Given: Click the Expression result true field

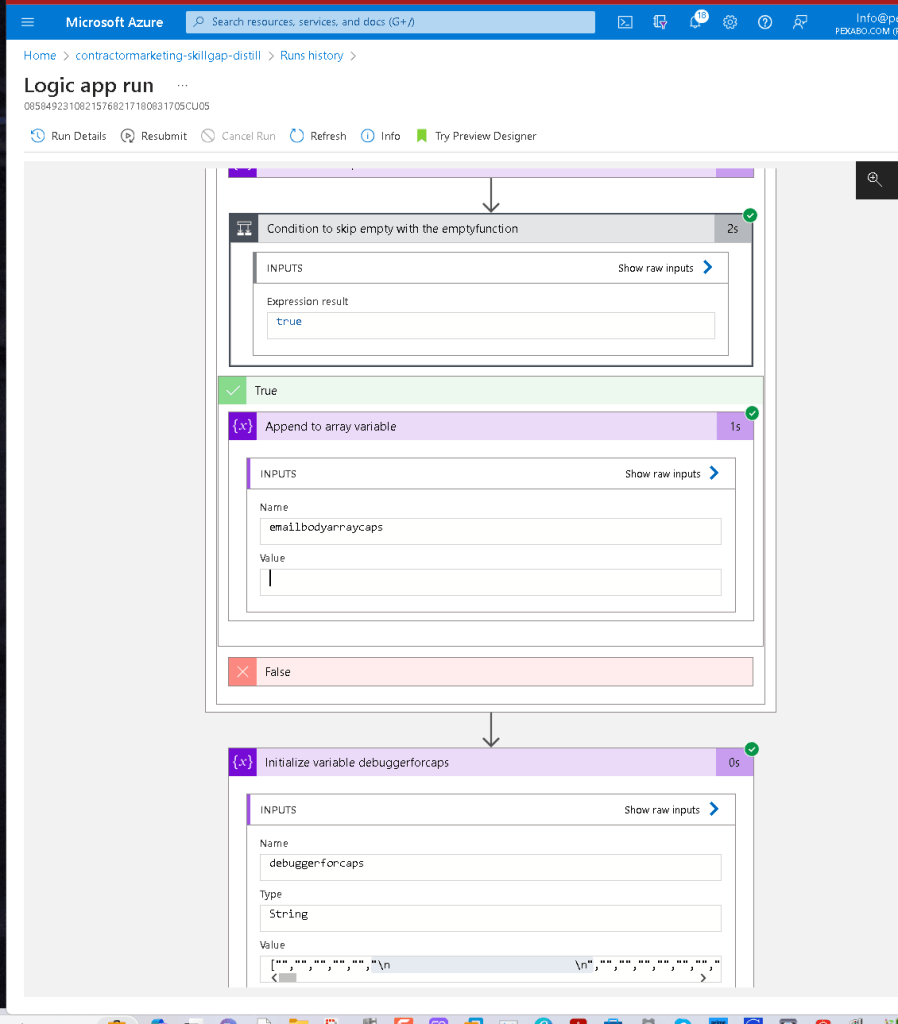Looking at the screenshot, I should click(x=490, y=325).
